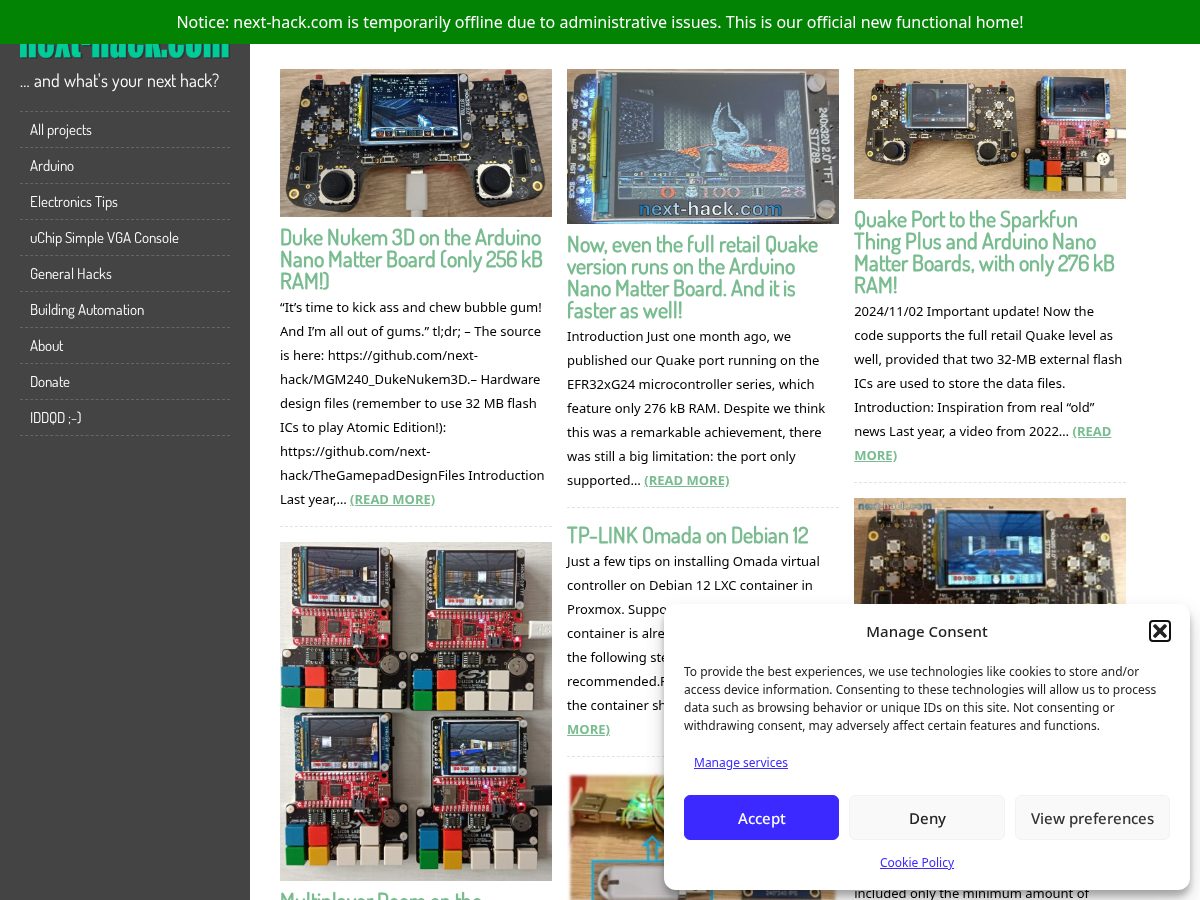Open View preferences in consent dialog

1092,818
